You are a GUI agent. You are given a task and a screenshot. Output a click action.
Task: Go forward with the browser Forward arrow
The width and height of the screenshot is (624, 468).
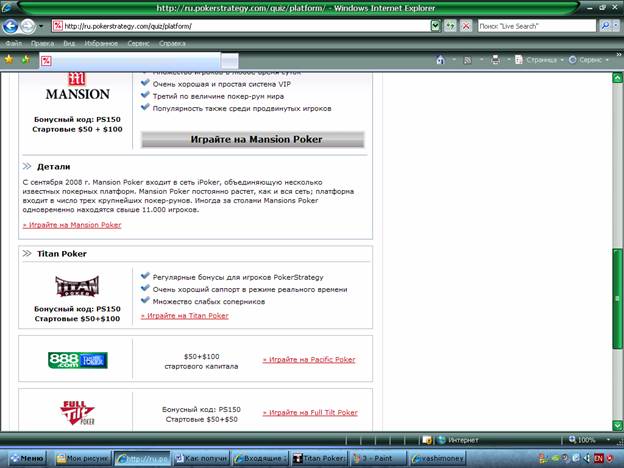[27, 26]
